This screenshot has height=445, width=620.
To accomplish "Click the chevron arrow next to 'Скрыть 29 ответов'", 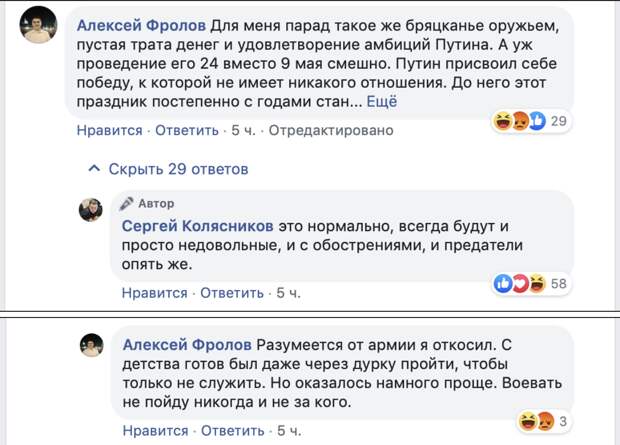I will [x=94, y=169].
